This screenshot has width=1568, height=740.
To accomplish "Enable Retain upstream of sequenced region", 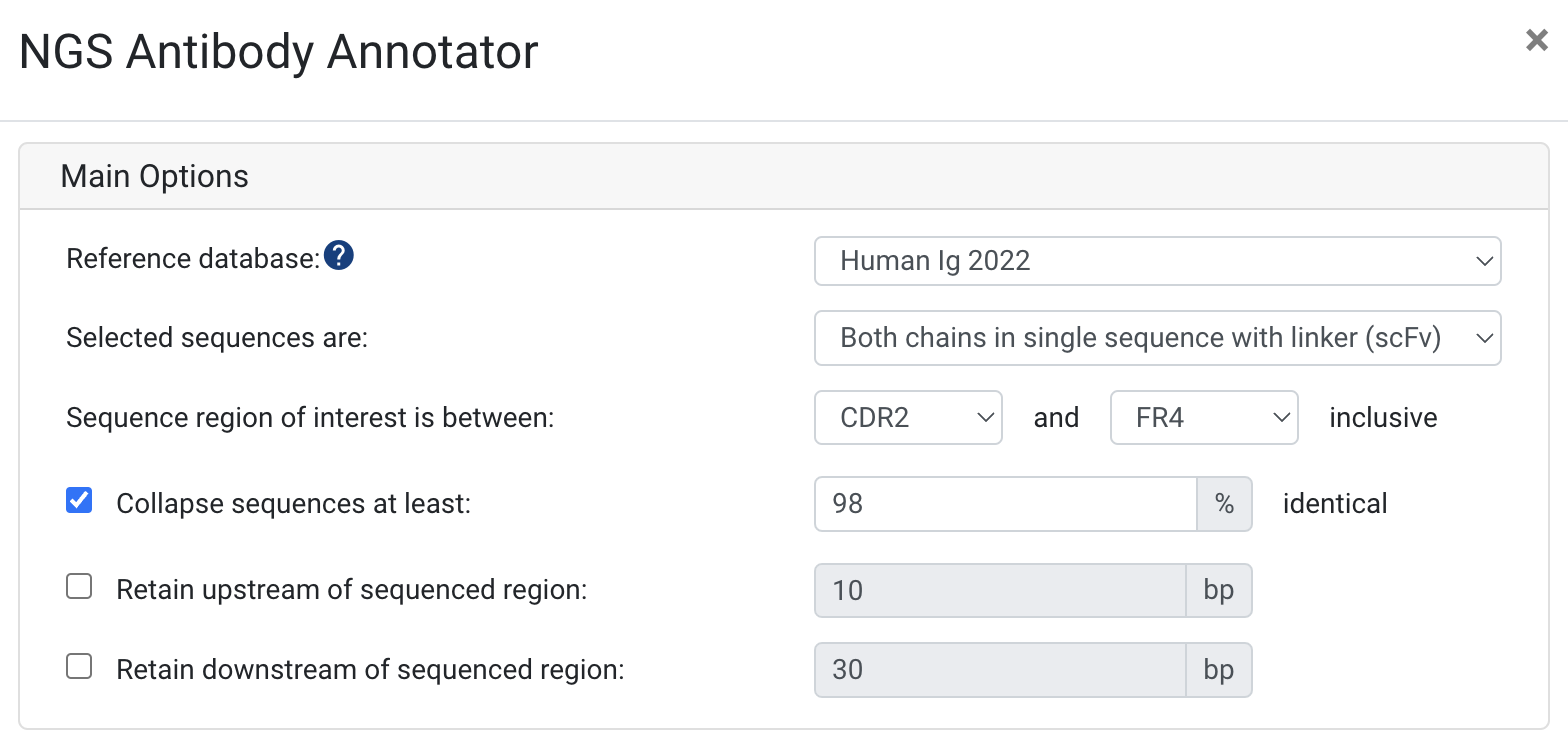I will [79, 586].
